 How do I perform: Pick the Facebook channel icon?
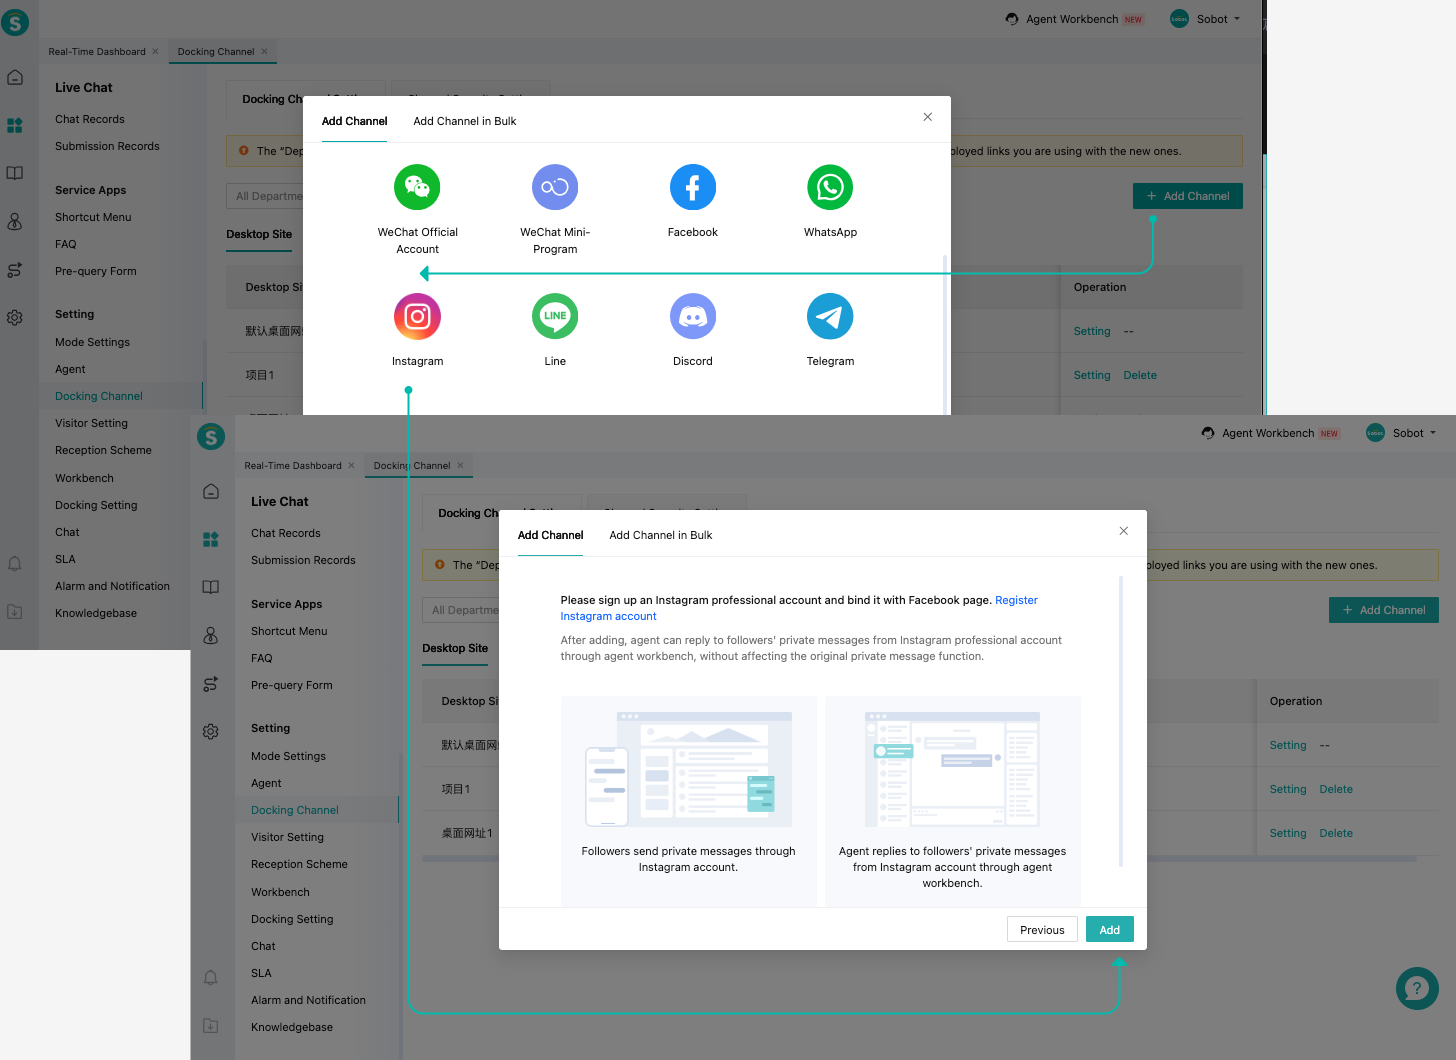(693, 187)
